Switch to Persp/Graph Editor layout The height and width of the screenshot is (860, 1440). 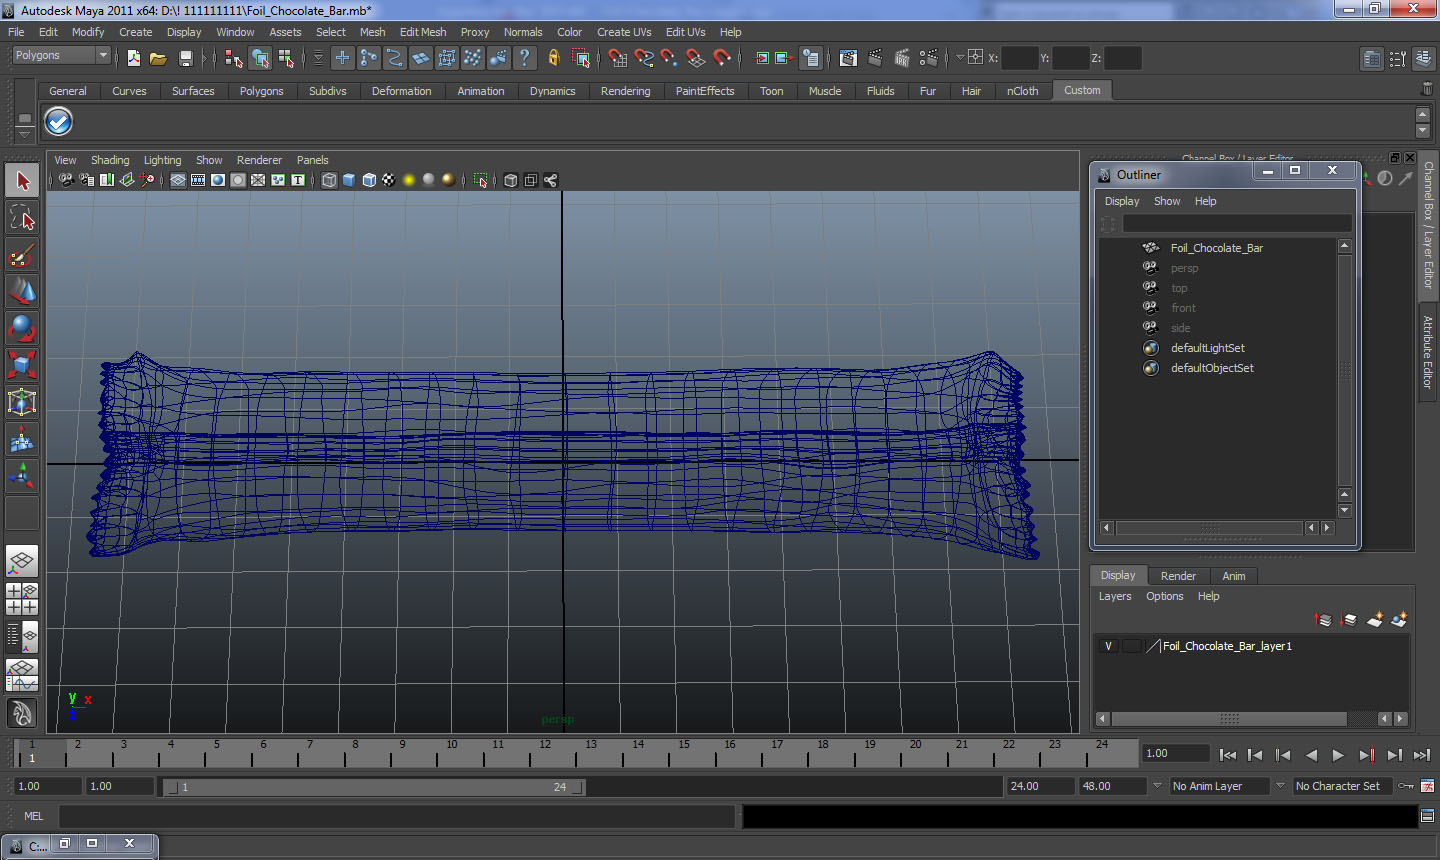click(x=22, y=675)
